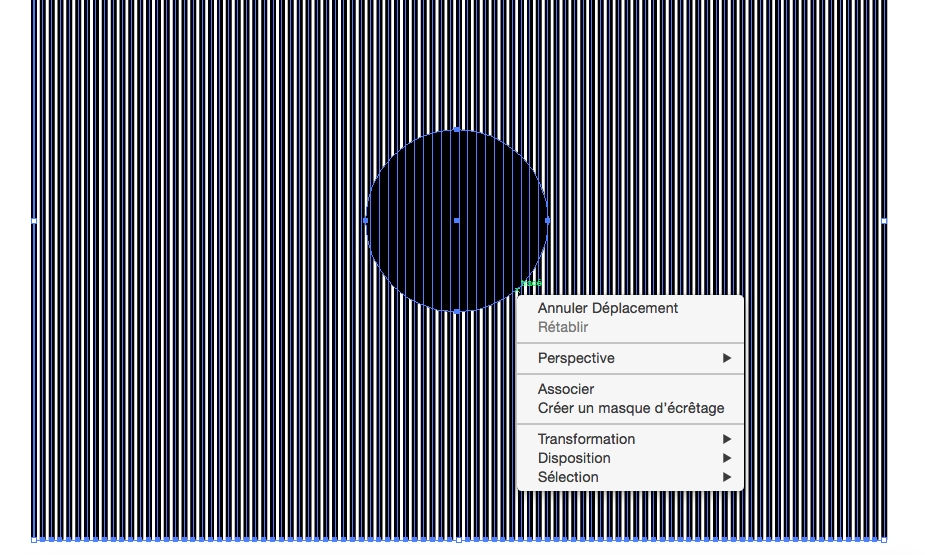Image resolution: width=925 pixels, height=555 pixels.
Task: Click the green tracé smart guide label
Action: tap(531, 284)
